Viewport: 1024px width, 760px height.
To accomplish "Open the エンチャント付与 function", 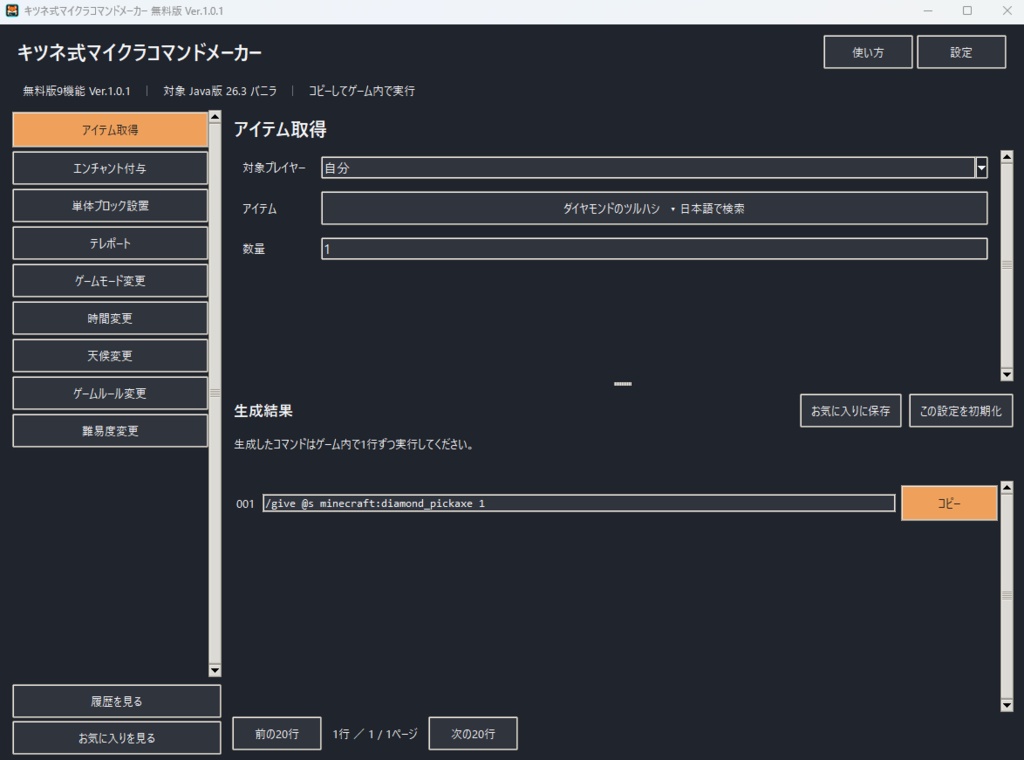I will (x=110, y=168).
